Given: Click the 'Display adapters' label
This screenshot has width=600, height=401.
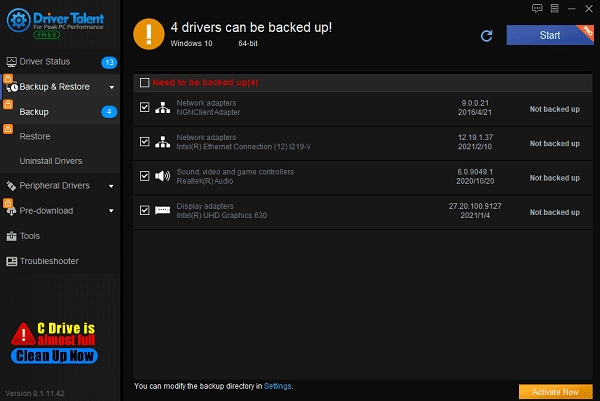Looking at the screenshot, I should [205, 206].
